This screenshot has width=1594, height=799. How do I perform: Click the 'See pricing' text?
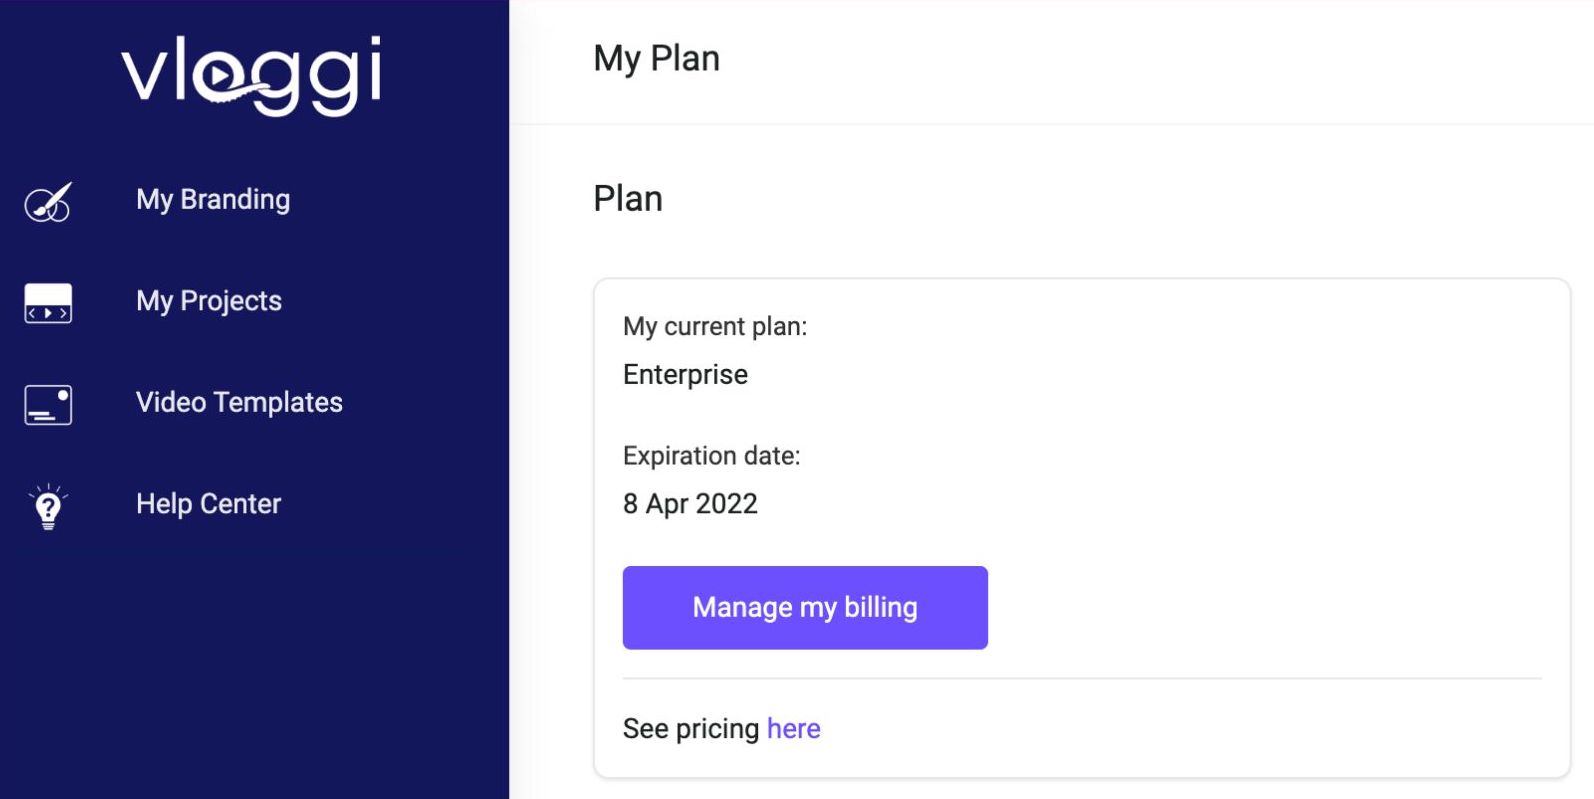point(691,728)
